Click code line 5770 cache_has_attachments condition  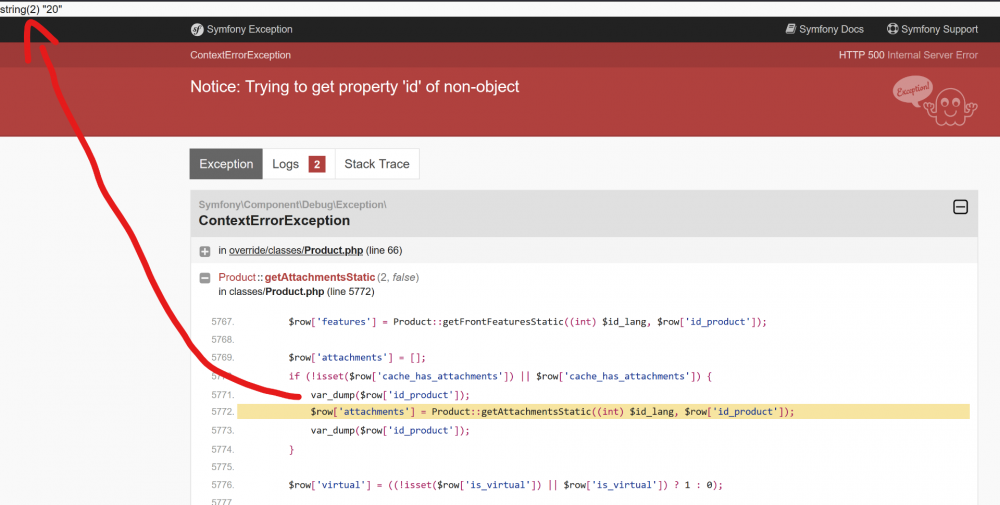tap(500, 377)
